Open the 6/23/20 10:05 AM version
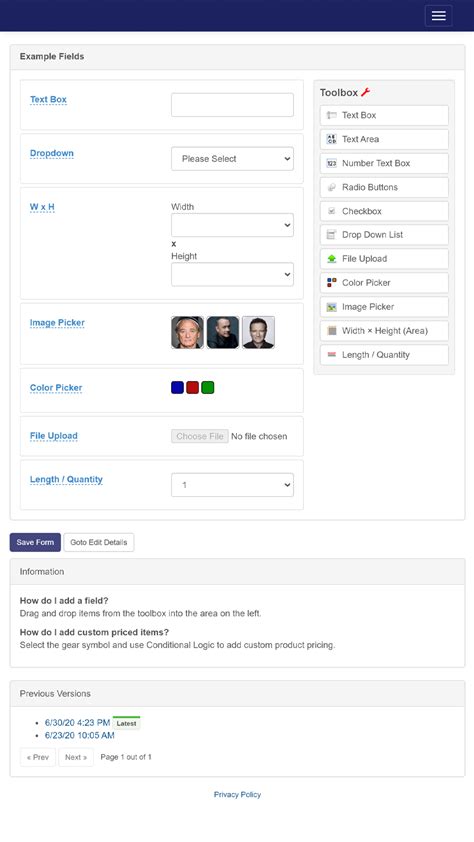Screen dimensions: 474x842 click(79, 735)
